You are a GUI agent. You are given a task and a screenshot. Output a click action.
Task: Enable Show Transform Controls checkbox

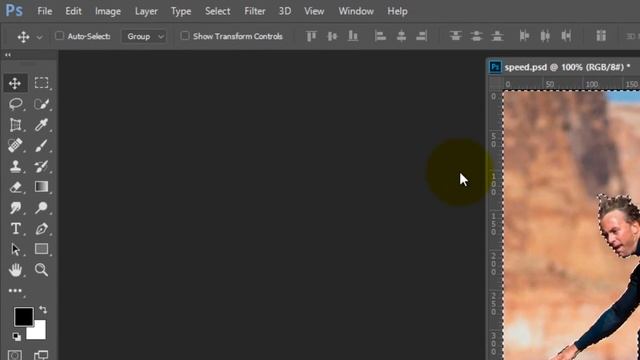tap(185, 36)
